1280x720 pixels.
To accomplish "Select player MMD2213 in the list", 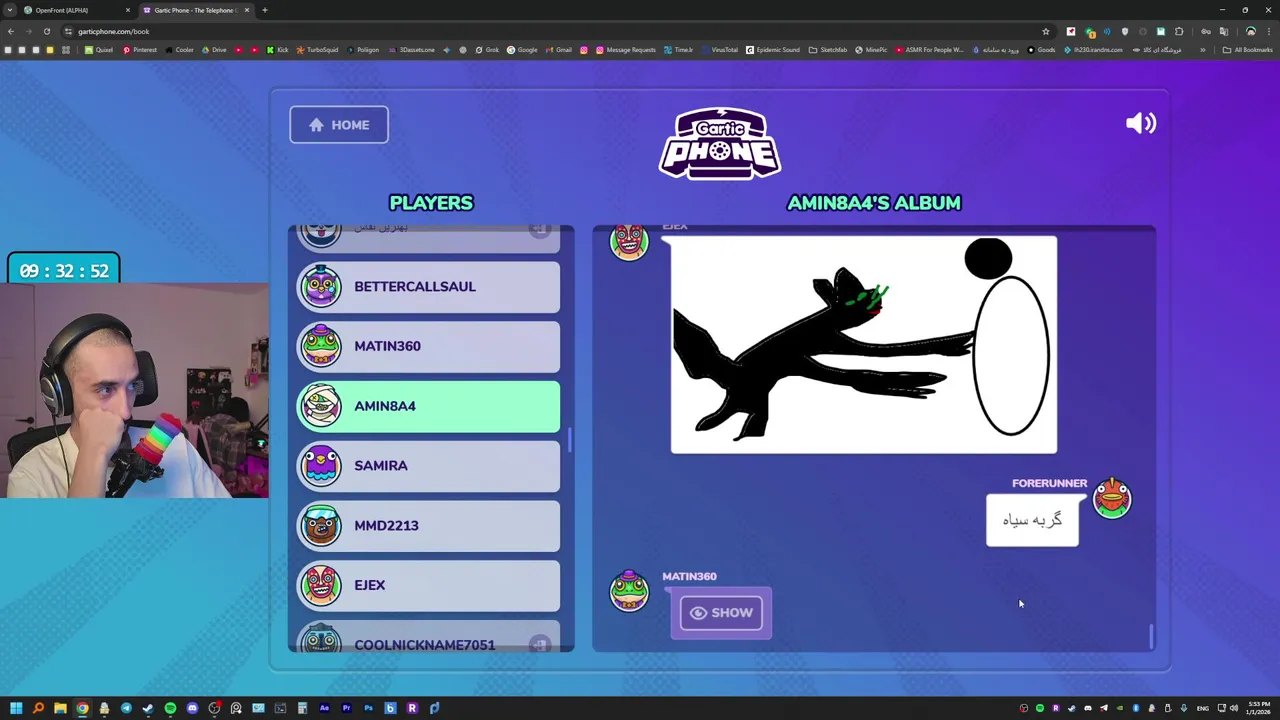I will tap(429, 525).
